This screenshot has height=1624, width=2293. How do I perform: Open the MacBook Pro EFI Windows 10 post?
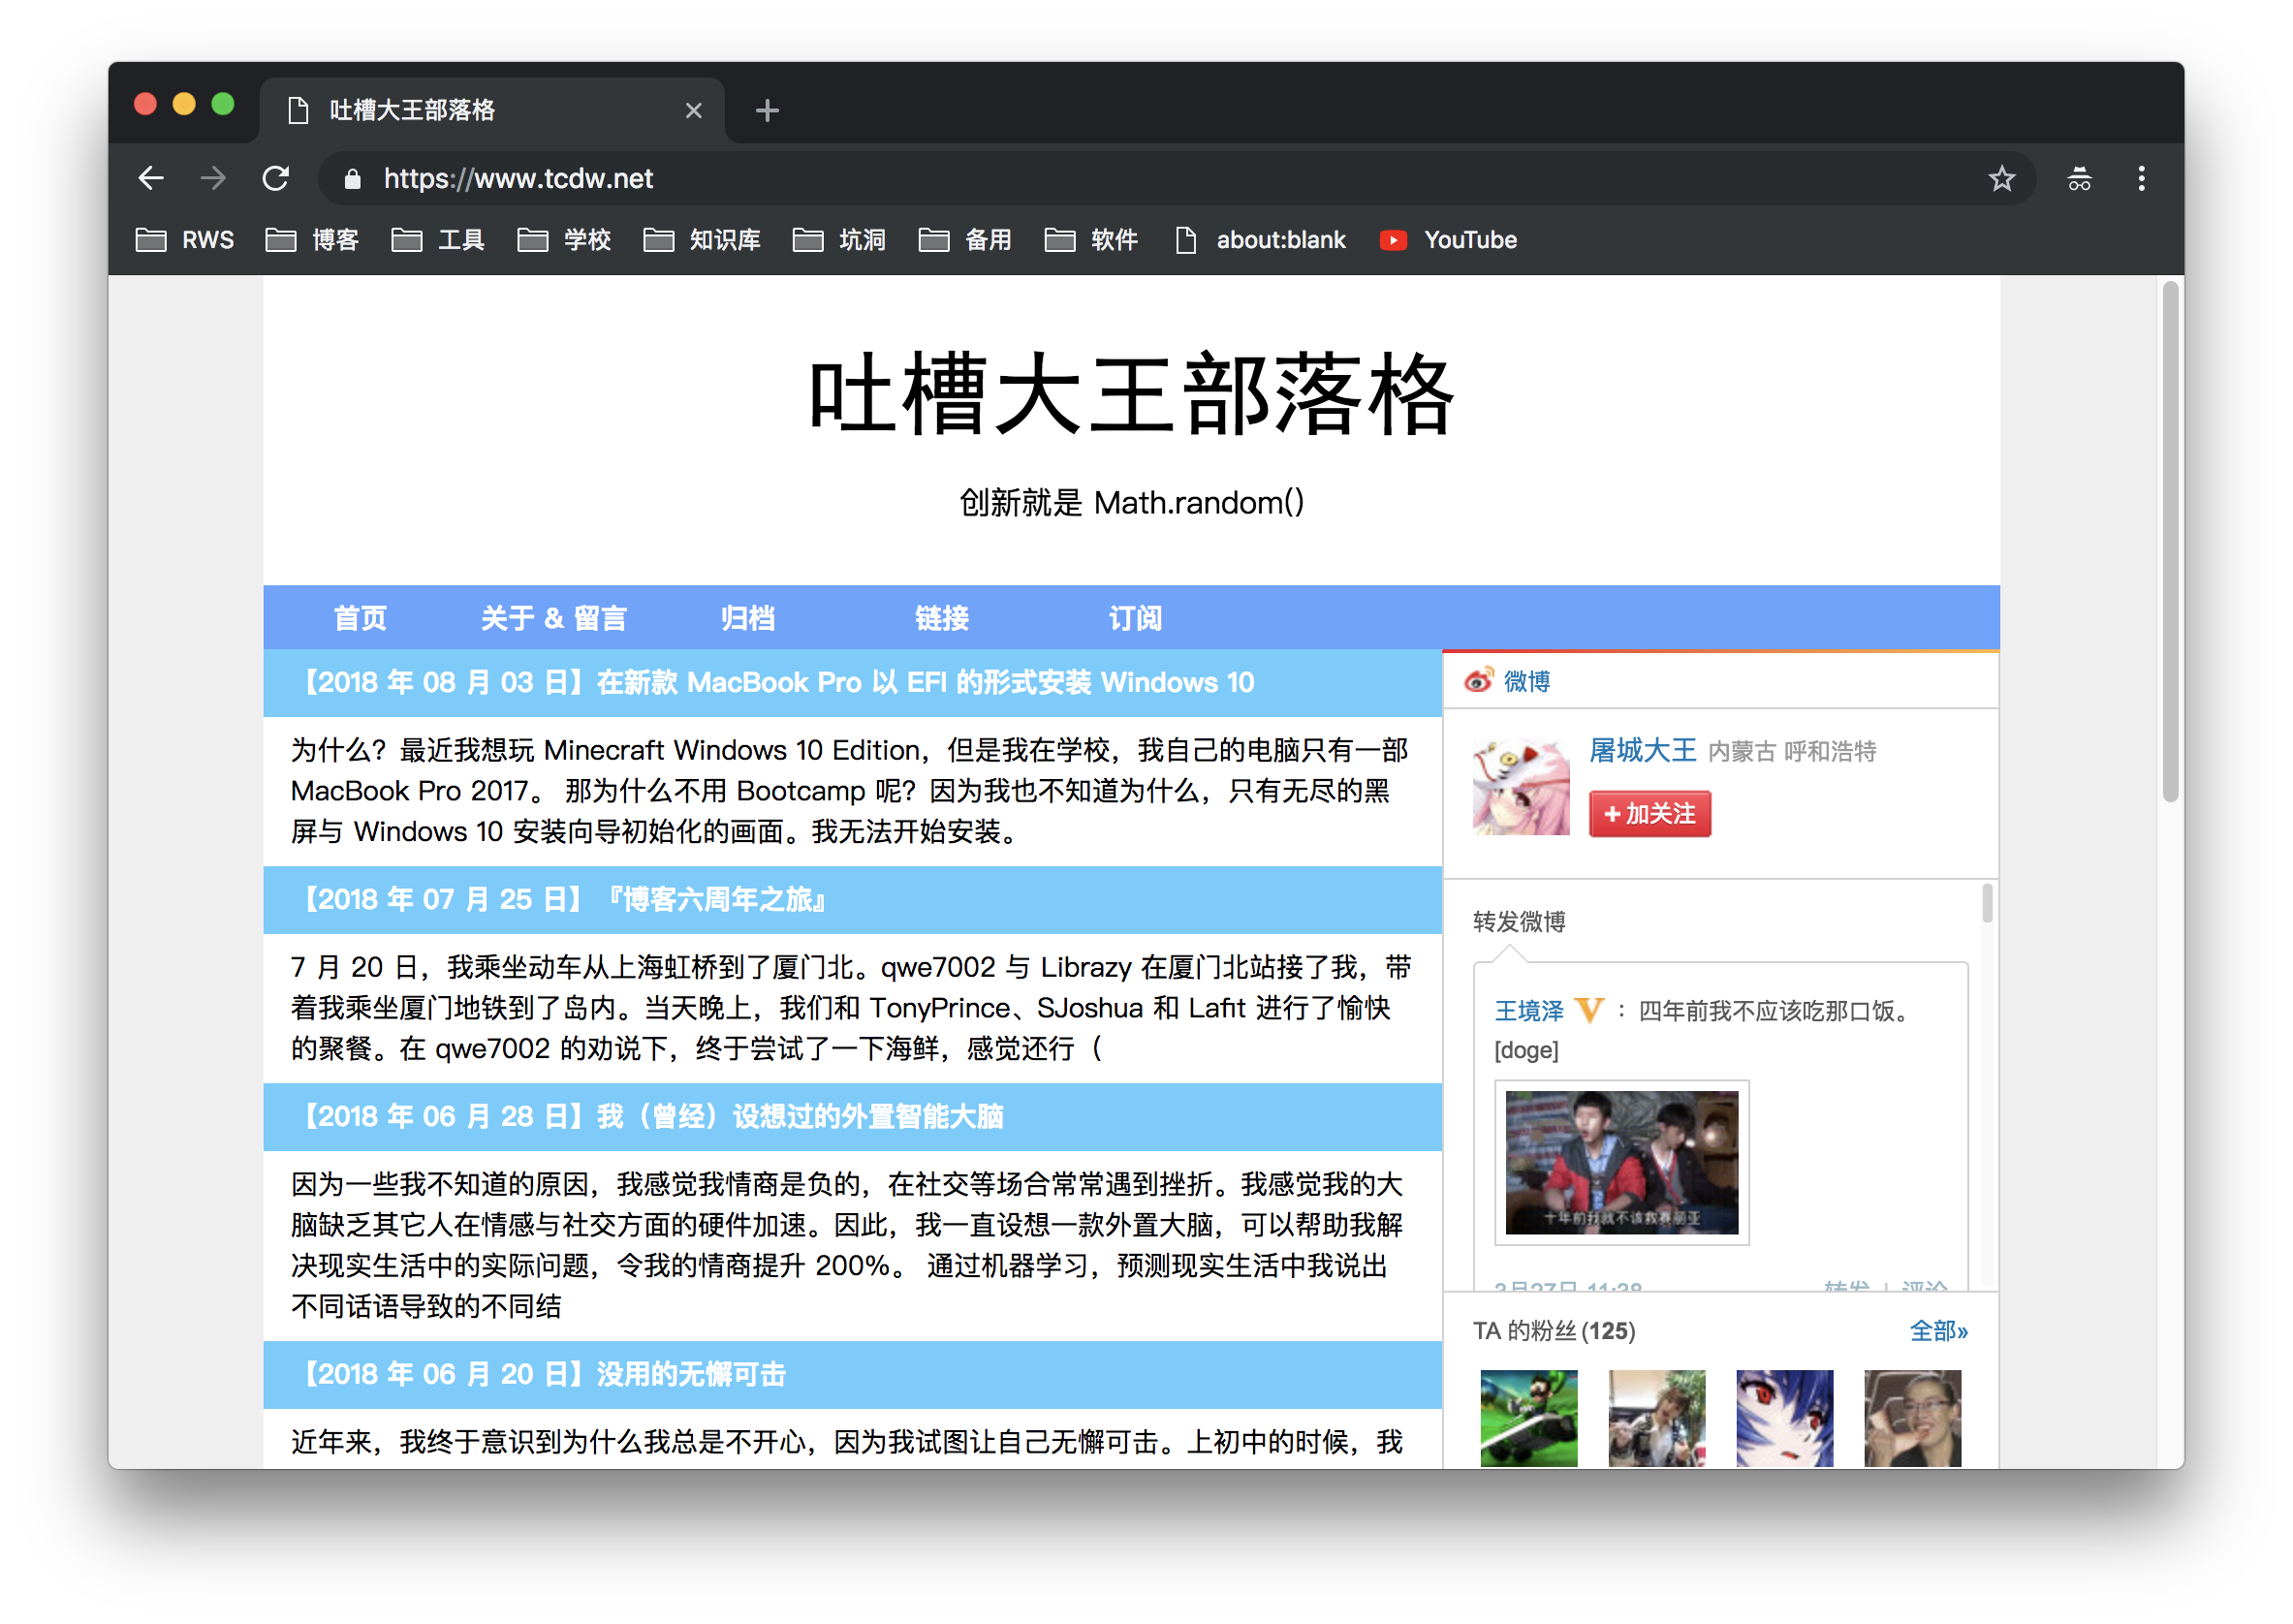click(777, 682)
